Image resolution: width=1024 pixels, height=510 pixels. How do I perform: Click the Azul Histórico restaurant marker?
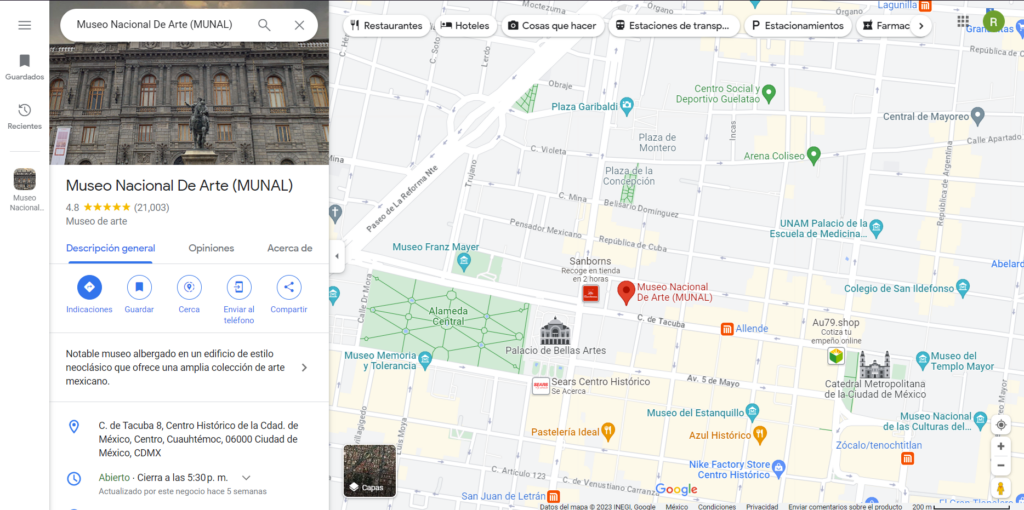[x=760, y=434]
